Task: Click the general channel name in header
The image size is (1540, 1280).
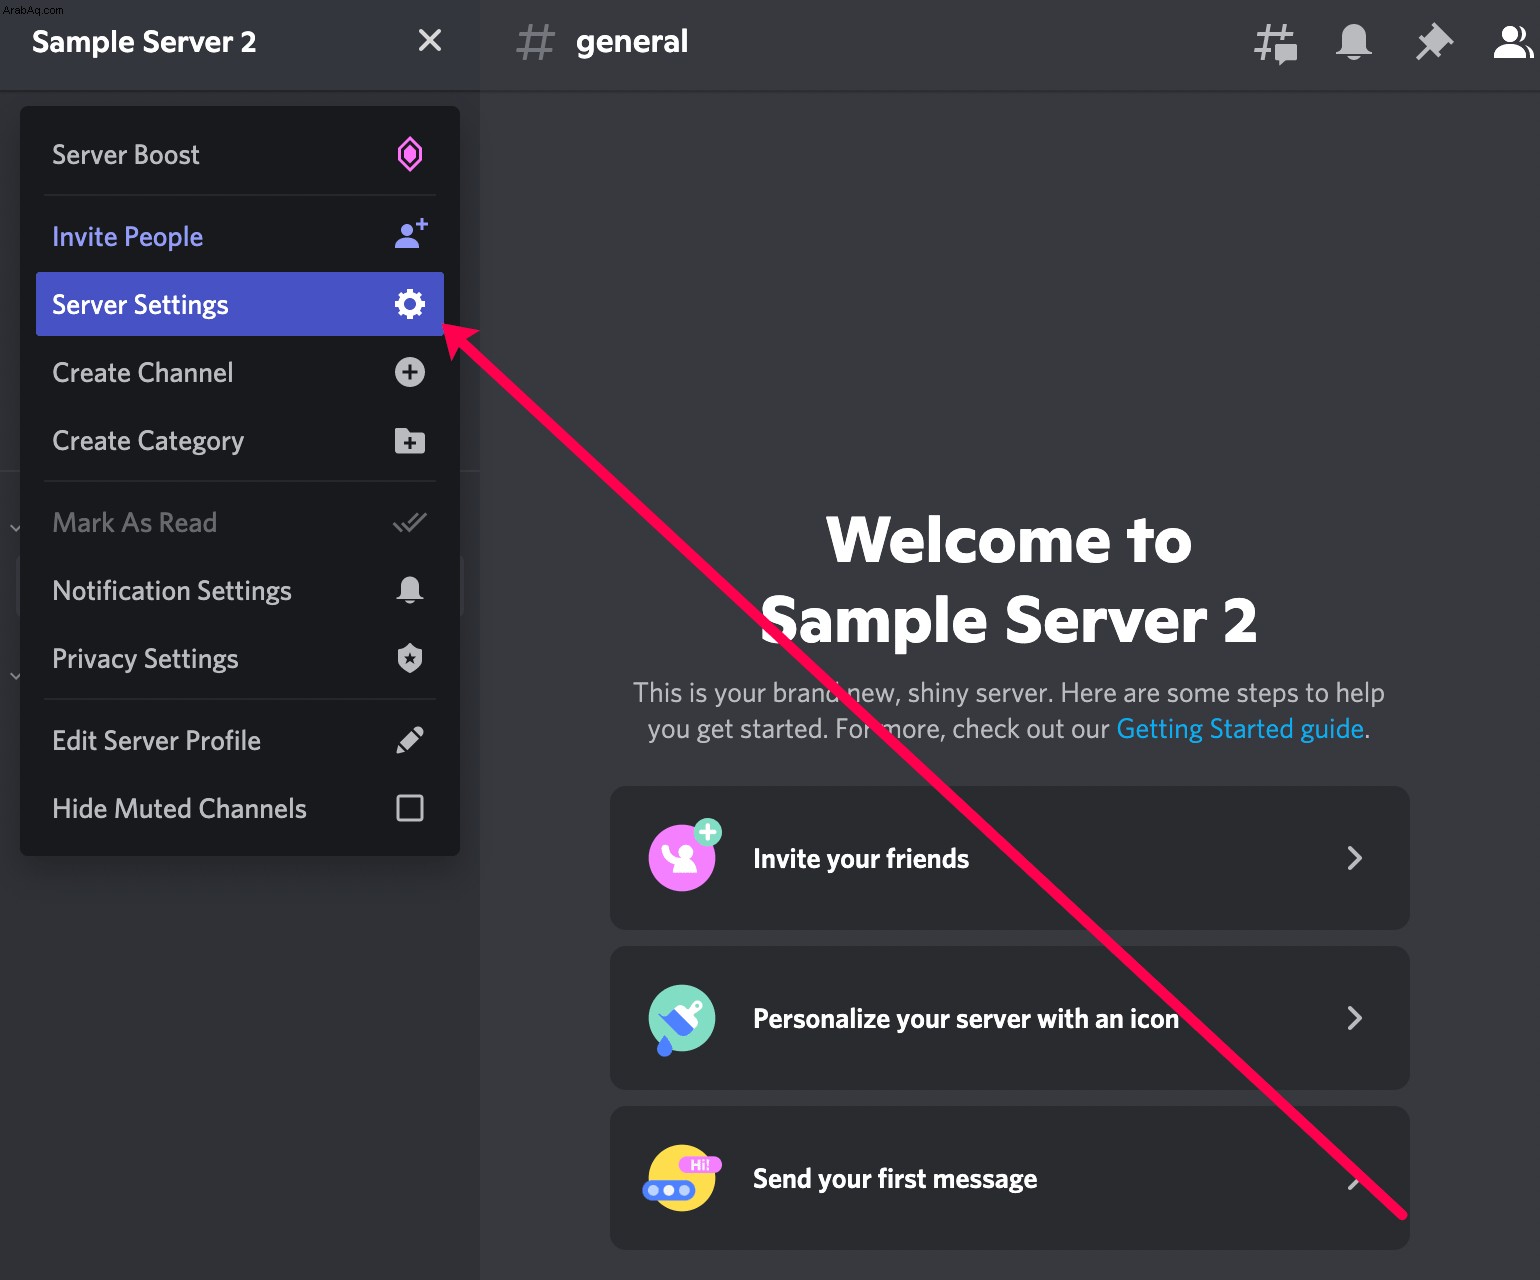Action: click(x=632, y=42)
